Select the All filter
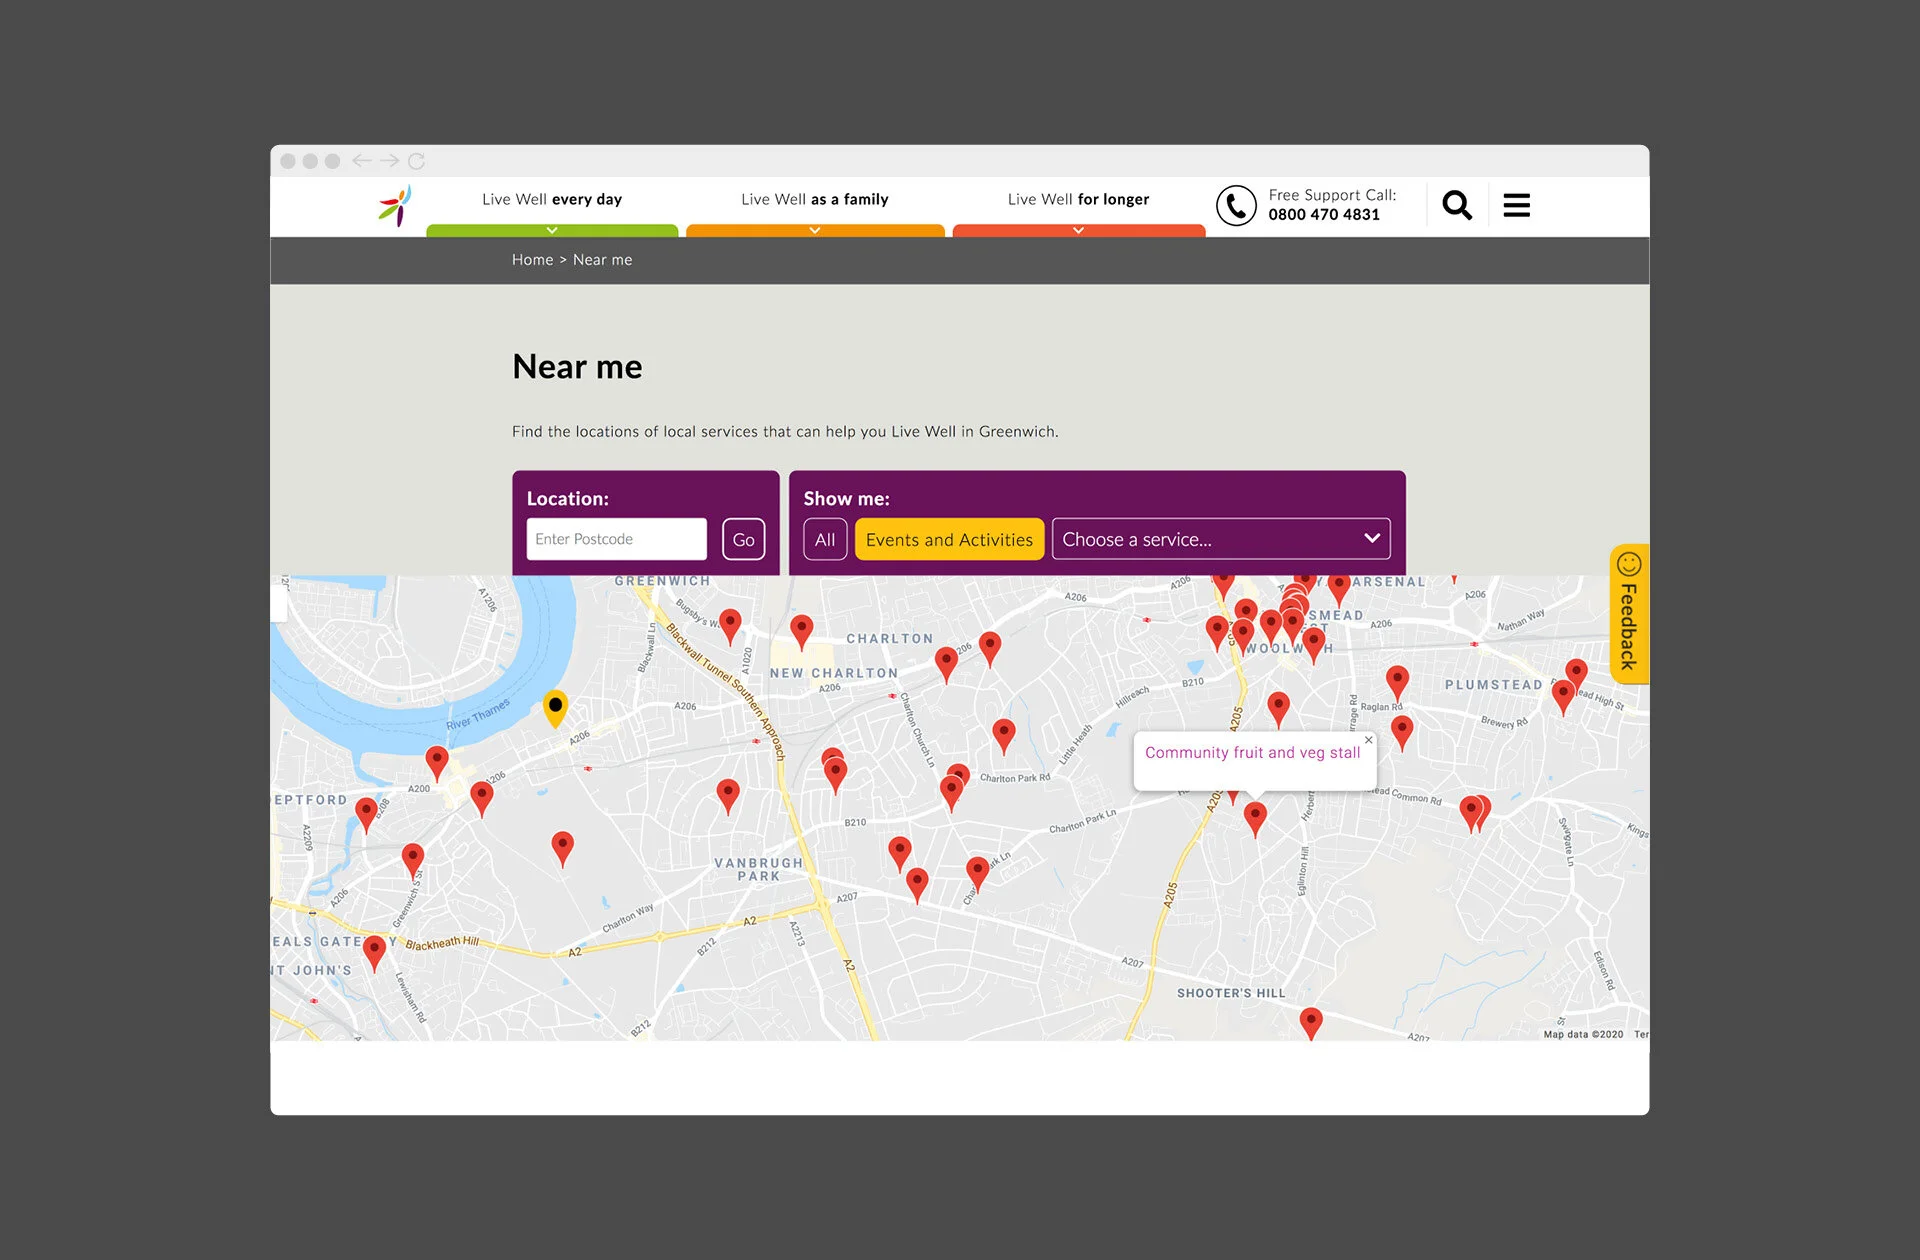This screenshot has width=1920, height=1260. click(825, 539)
